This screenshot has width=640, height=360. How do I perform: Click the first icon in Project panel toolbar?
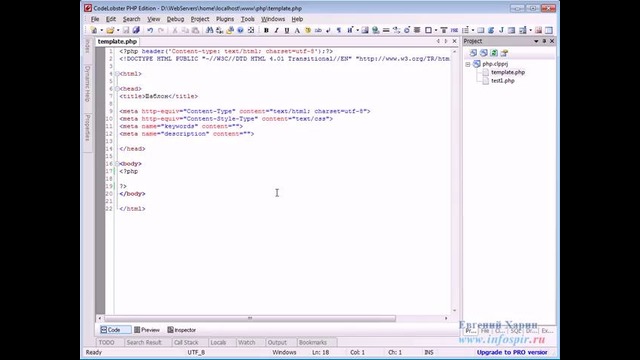point(473,53)
